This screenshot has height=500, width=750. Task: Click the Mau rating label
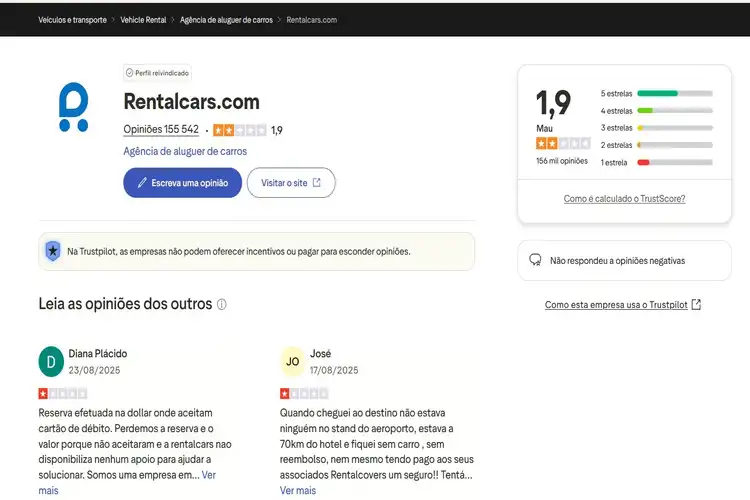click(544, 128)
